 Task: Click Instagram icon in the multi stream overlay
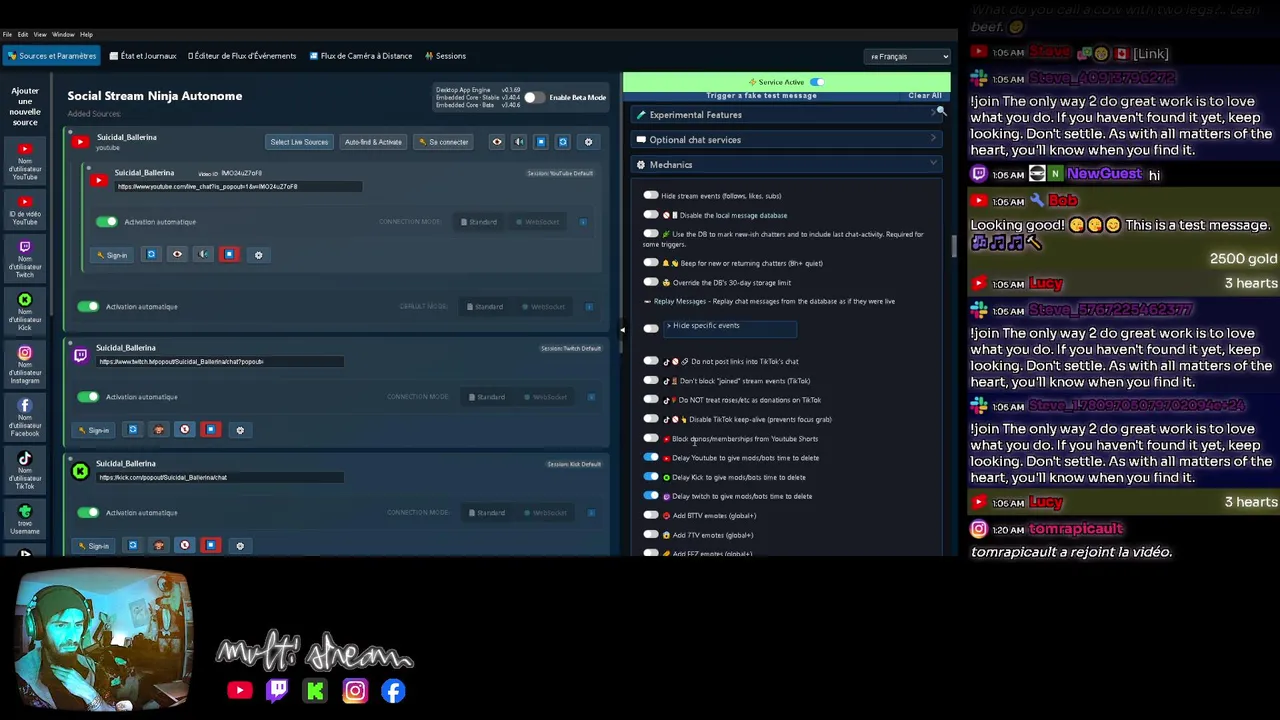[x=355, y=690]
